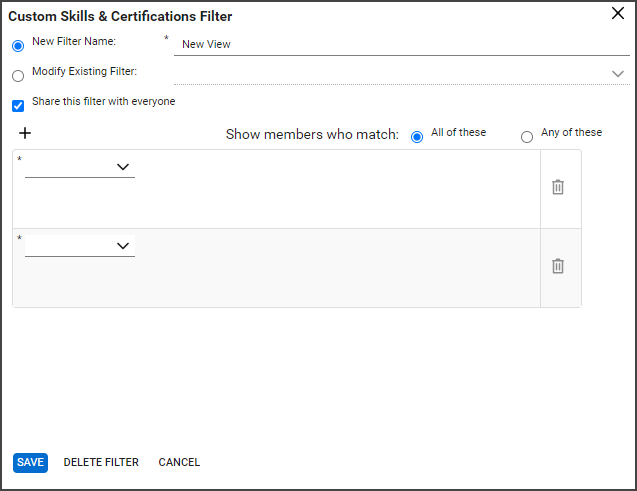Click the plus icon to add criteria
Image resolution: width=637 pixels, height=491 pixels.
[25, 133]
